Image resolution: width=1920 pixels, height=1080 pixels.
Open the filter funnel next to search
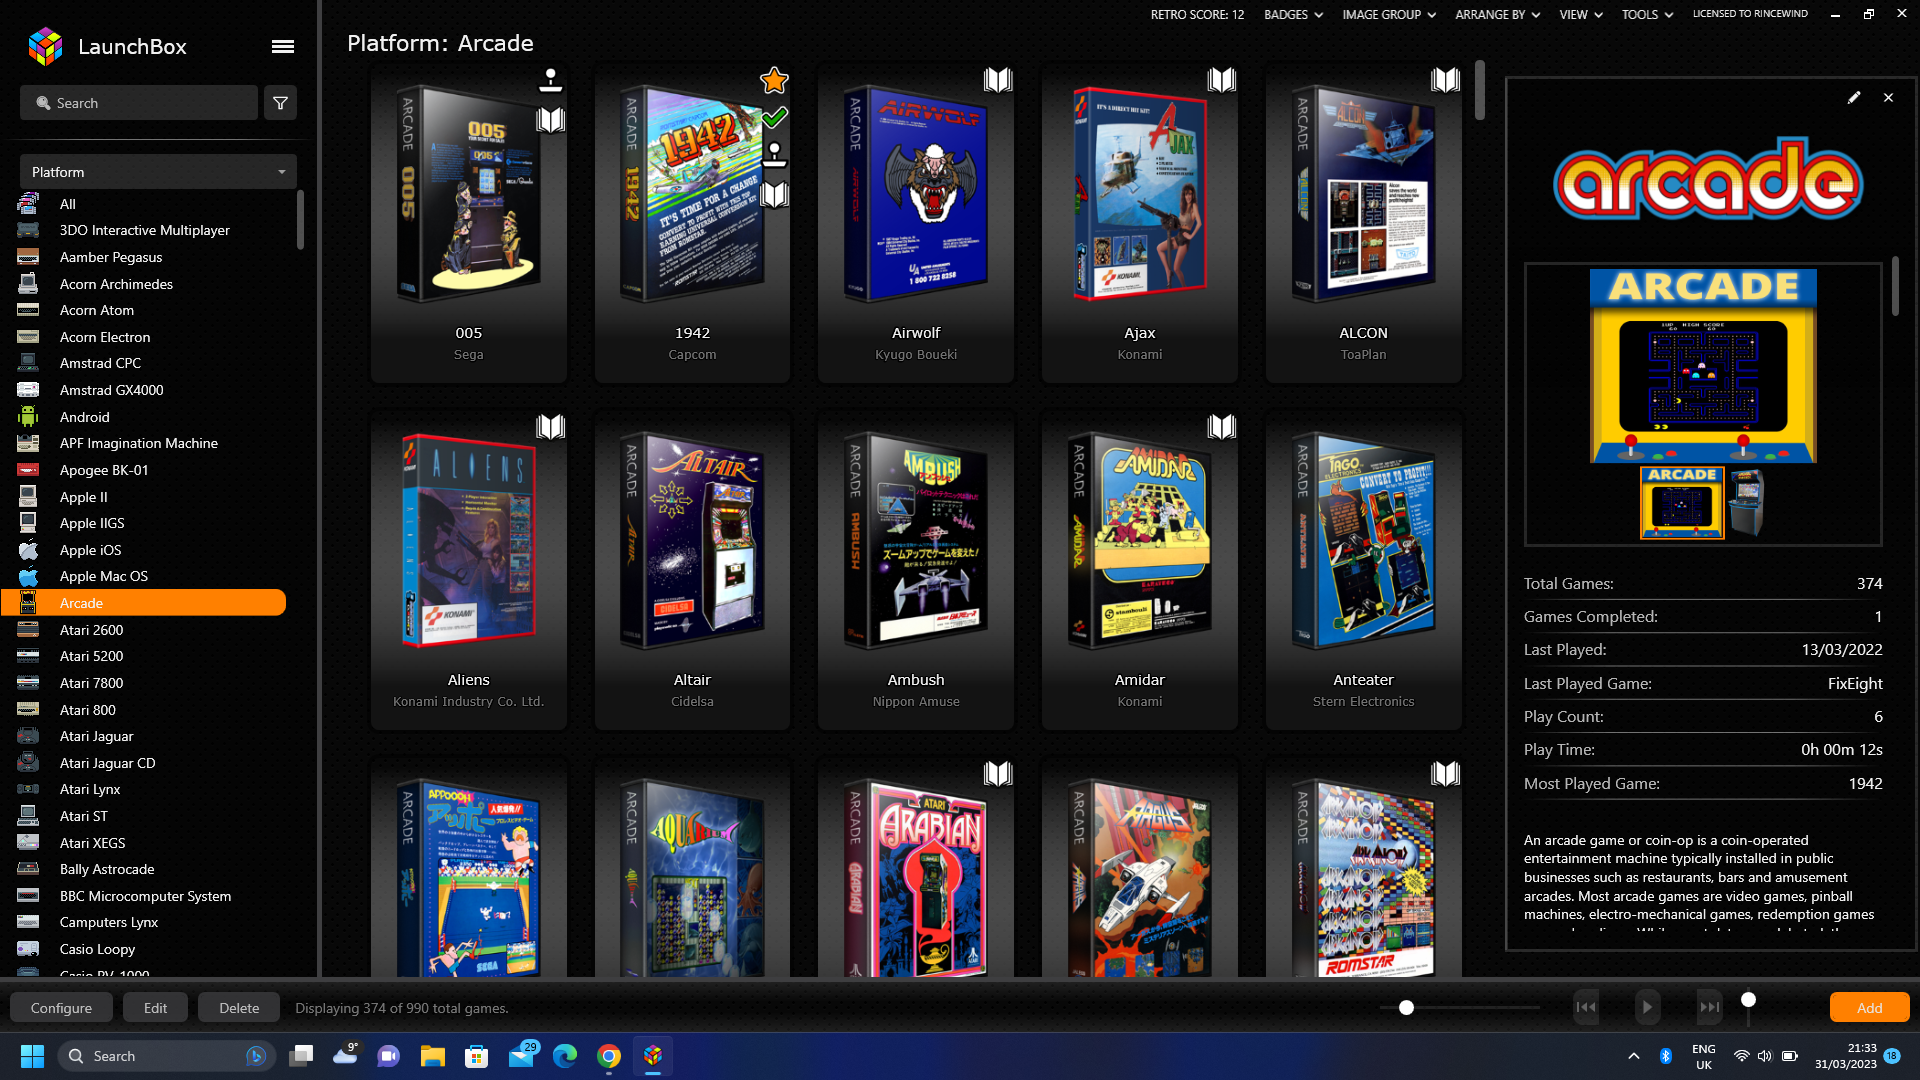point(281,103)
